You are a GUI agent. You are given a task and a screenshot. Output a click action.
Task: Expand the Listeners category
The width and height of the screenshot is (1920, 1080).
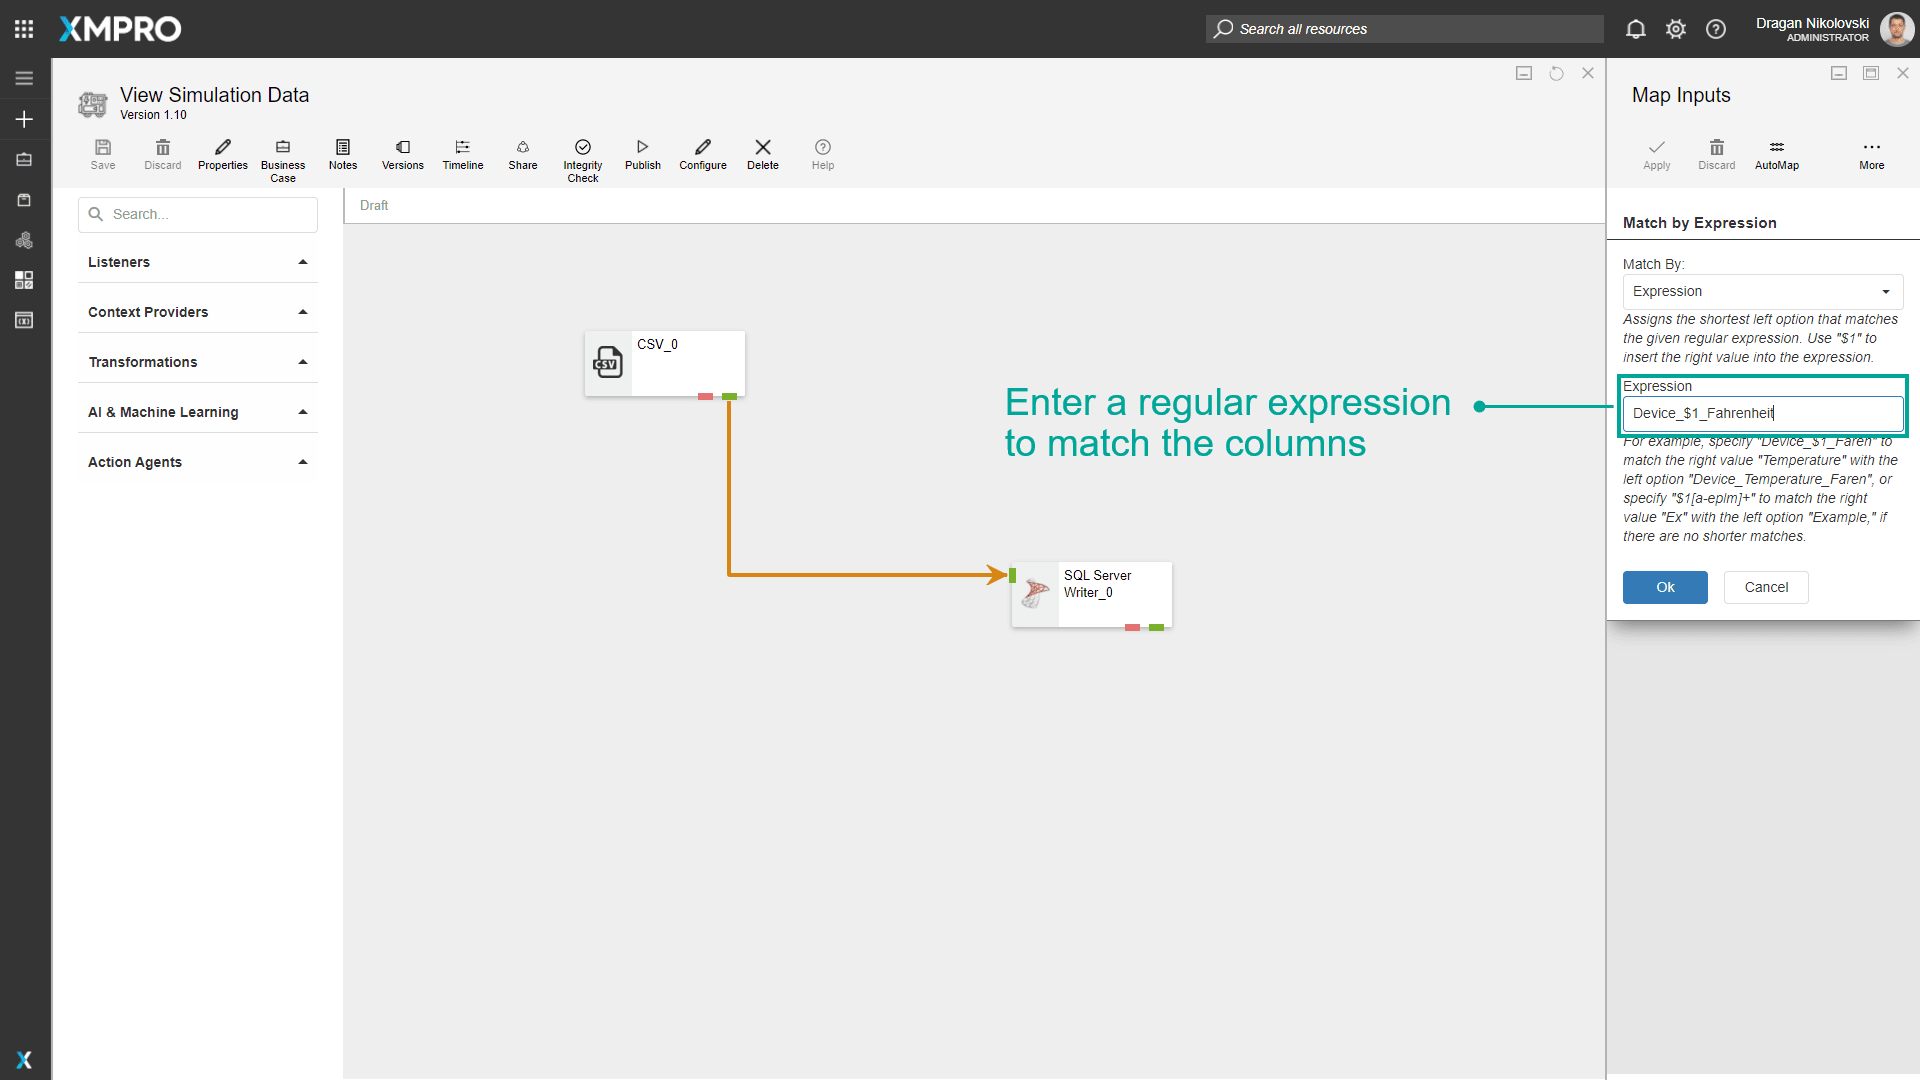click(198, 262)
